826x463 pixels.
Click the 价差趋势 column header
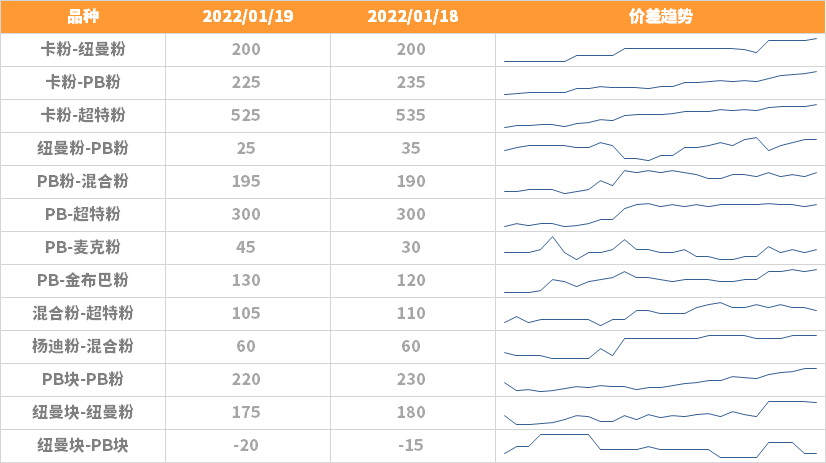click(661, 16)
